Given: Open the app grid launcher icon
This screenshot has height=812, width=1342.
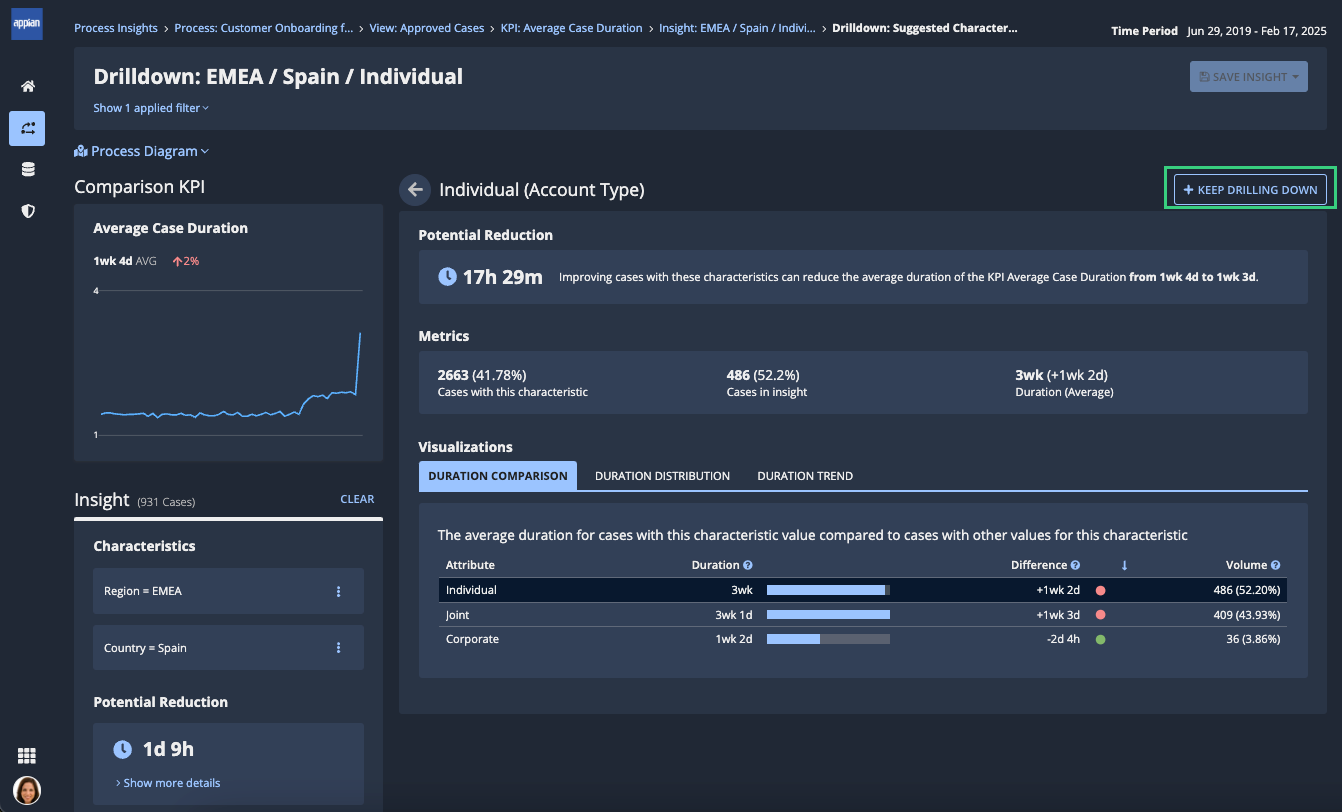Looking at the screenshot, I should coord(27,756).
